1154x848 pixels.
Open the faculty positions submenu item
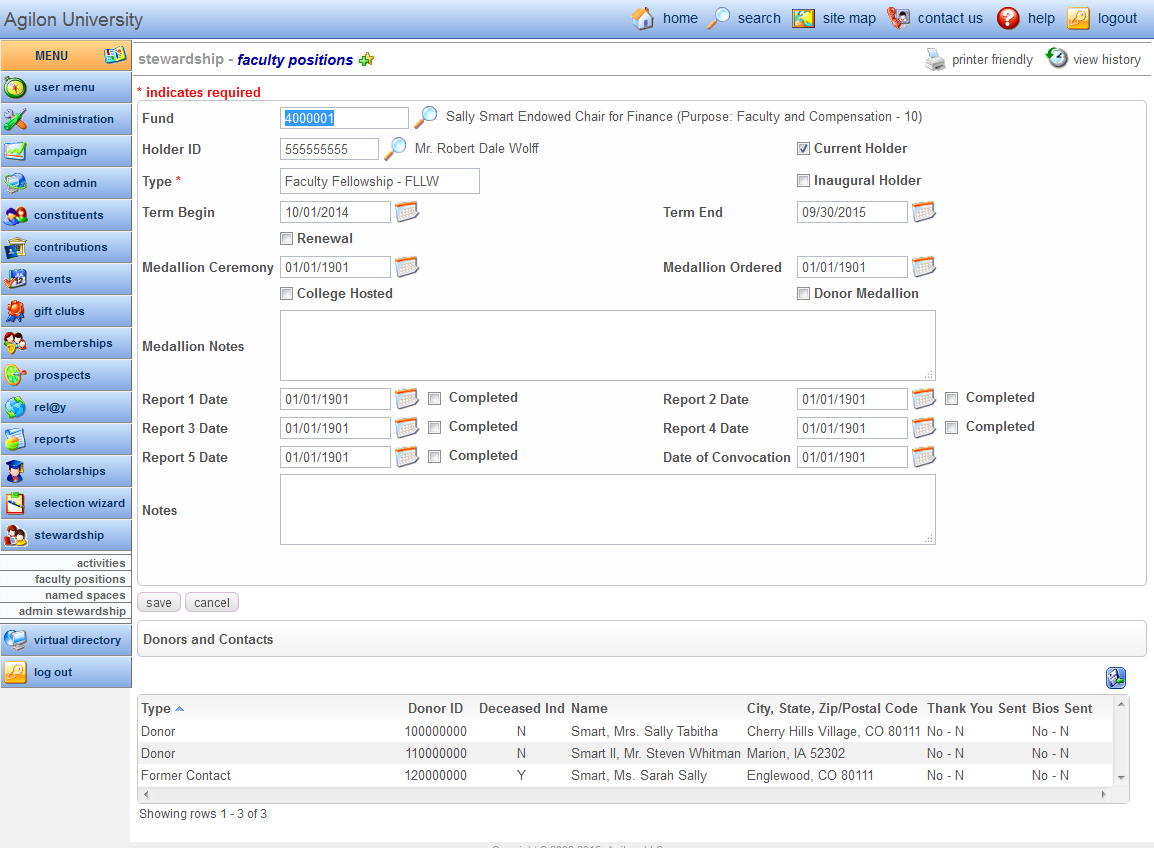click(80, 579)
